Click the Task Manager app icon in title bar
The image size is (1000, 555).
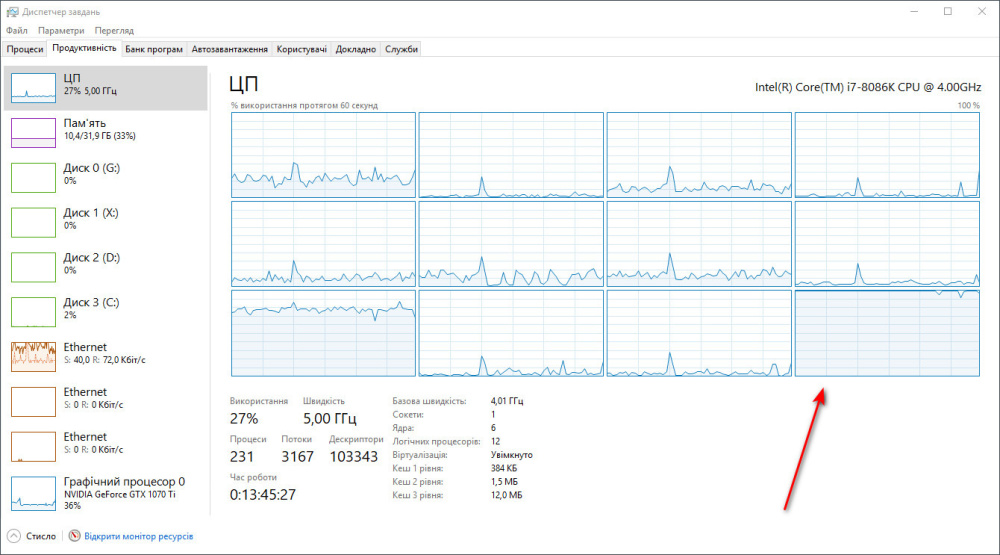[11, 11]
